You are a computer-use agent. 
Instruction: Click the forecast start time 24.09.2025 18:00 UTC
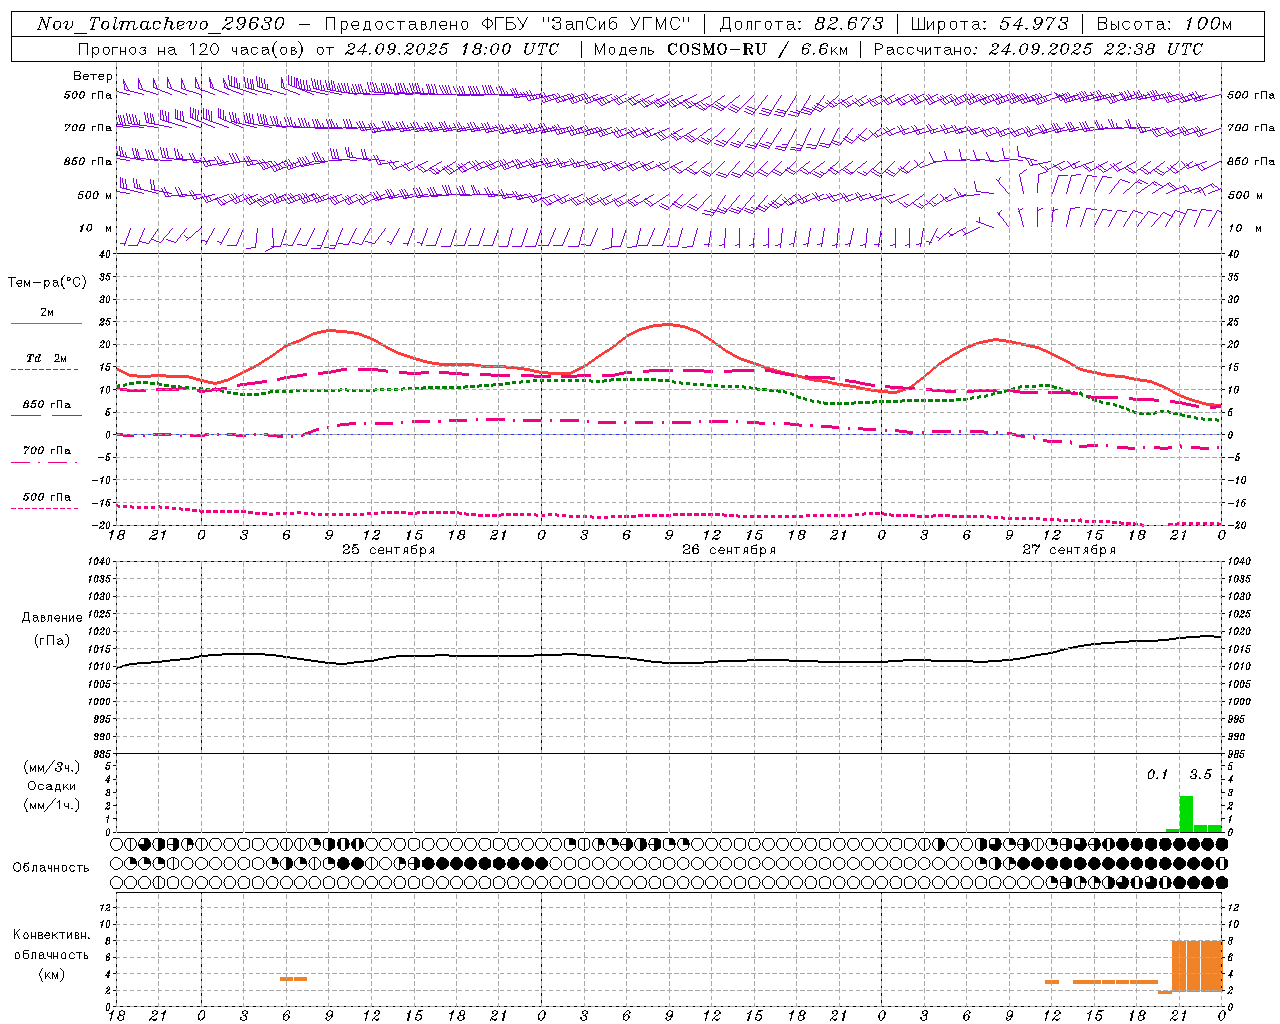point(452,49)
